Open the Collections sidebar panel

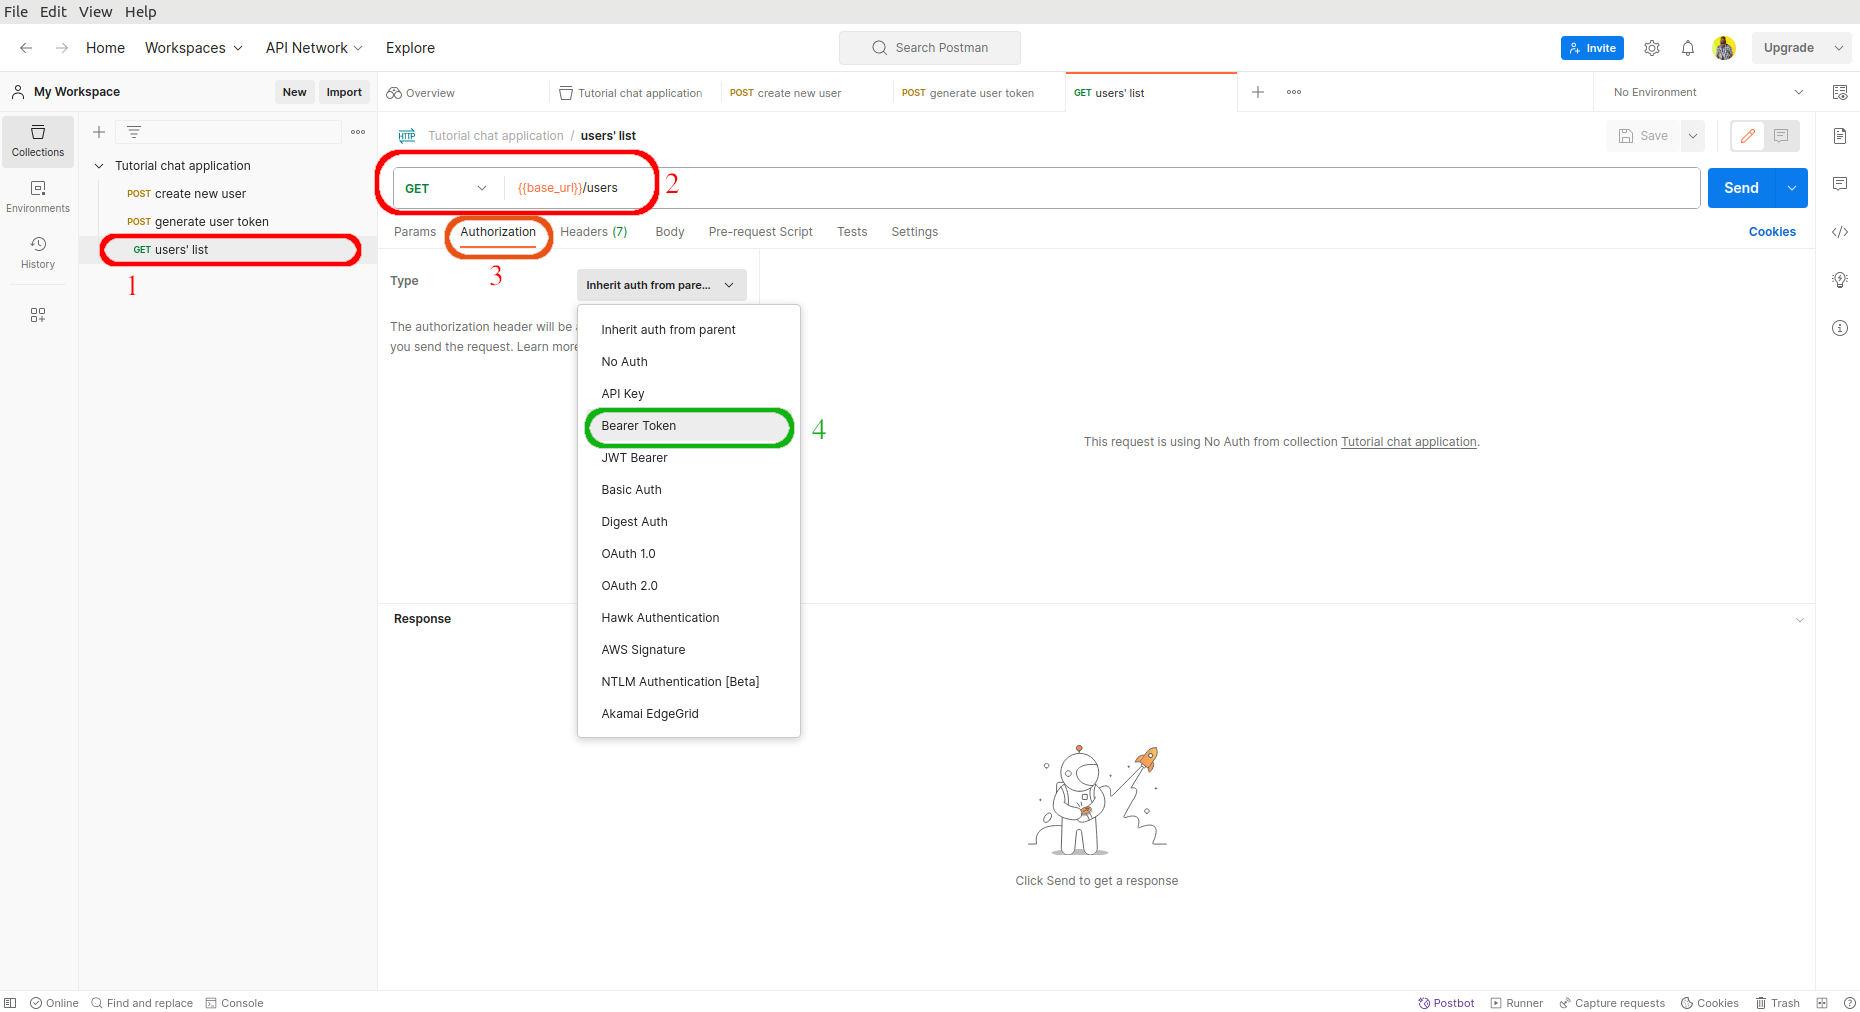tap(38, 141)
